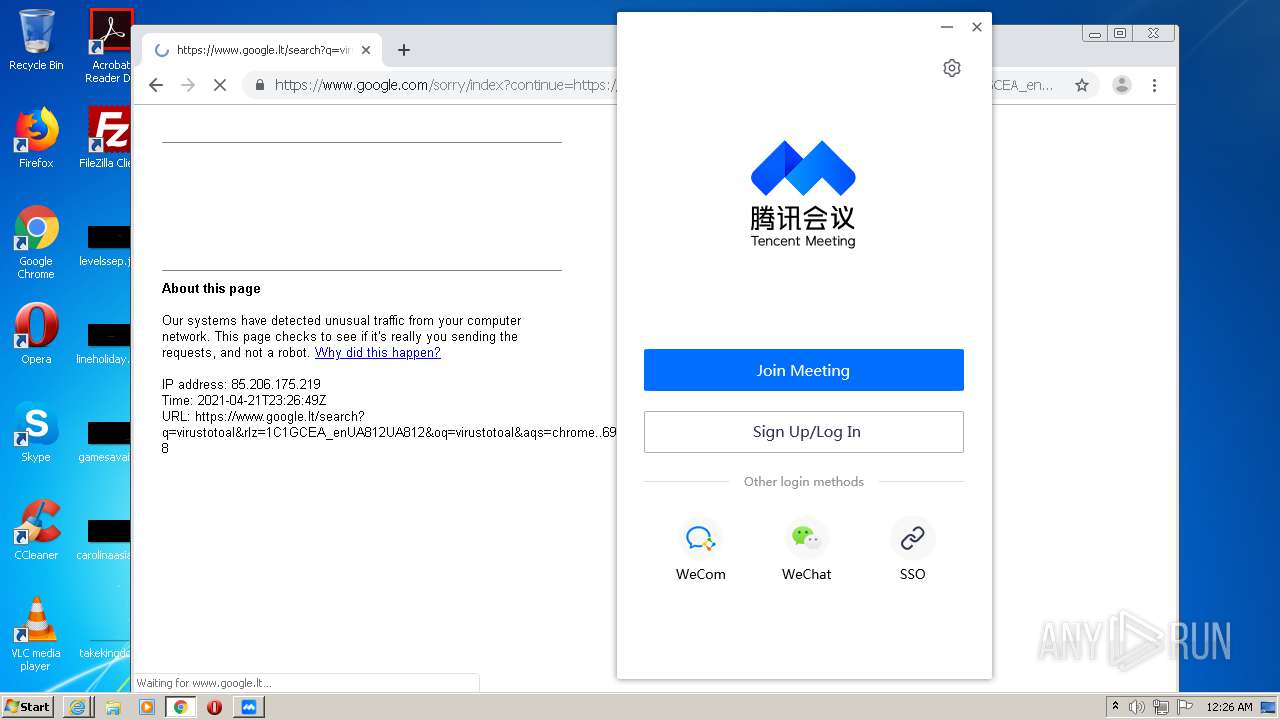Select the Acrobat Reader desktop icon
The height and width of the screenshot is (720, 1280).
point(108,46)
